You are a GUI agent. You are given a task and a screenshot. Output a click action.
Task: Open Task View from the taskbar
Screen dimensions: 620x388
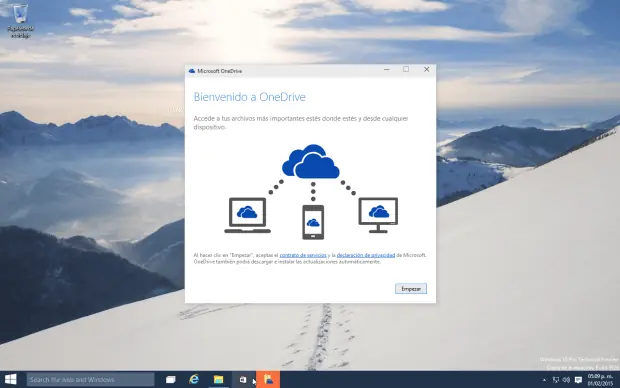tap(170, 380)
